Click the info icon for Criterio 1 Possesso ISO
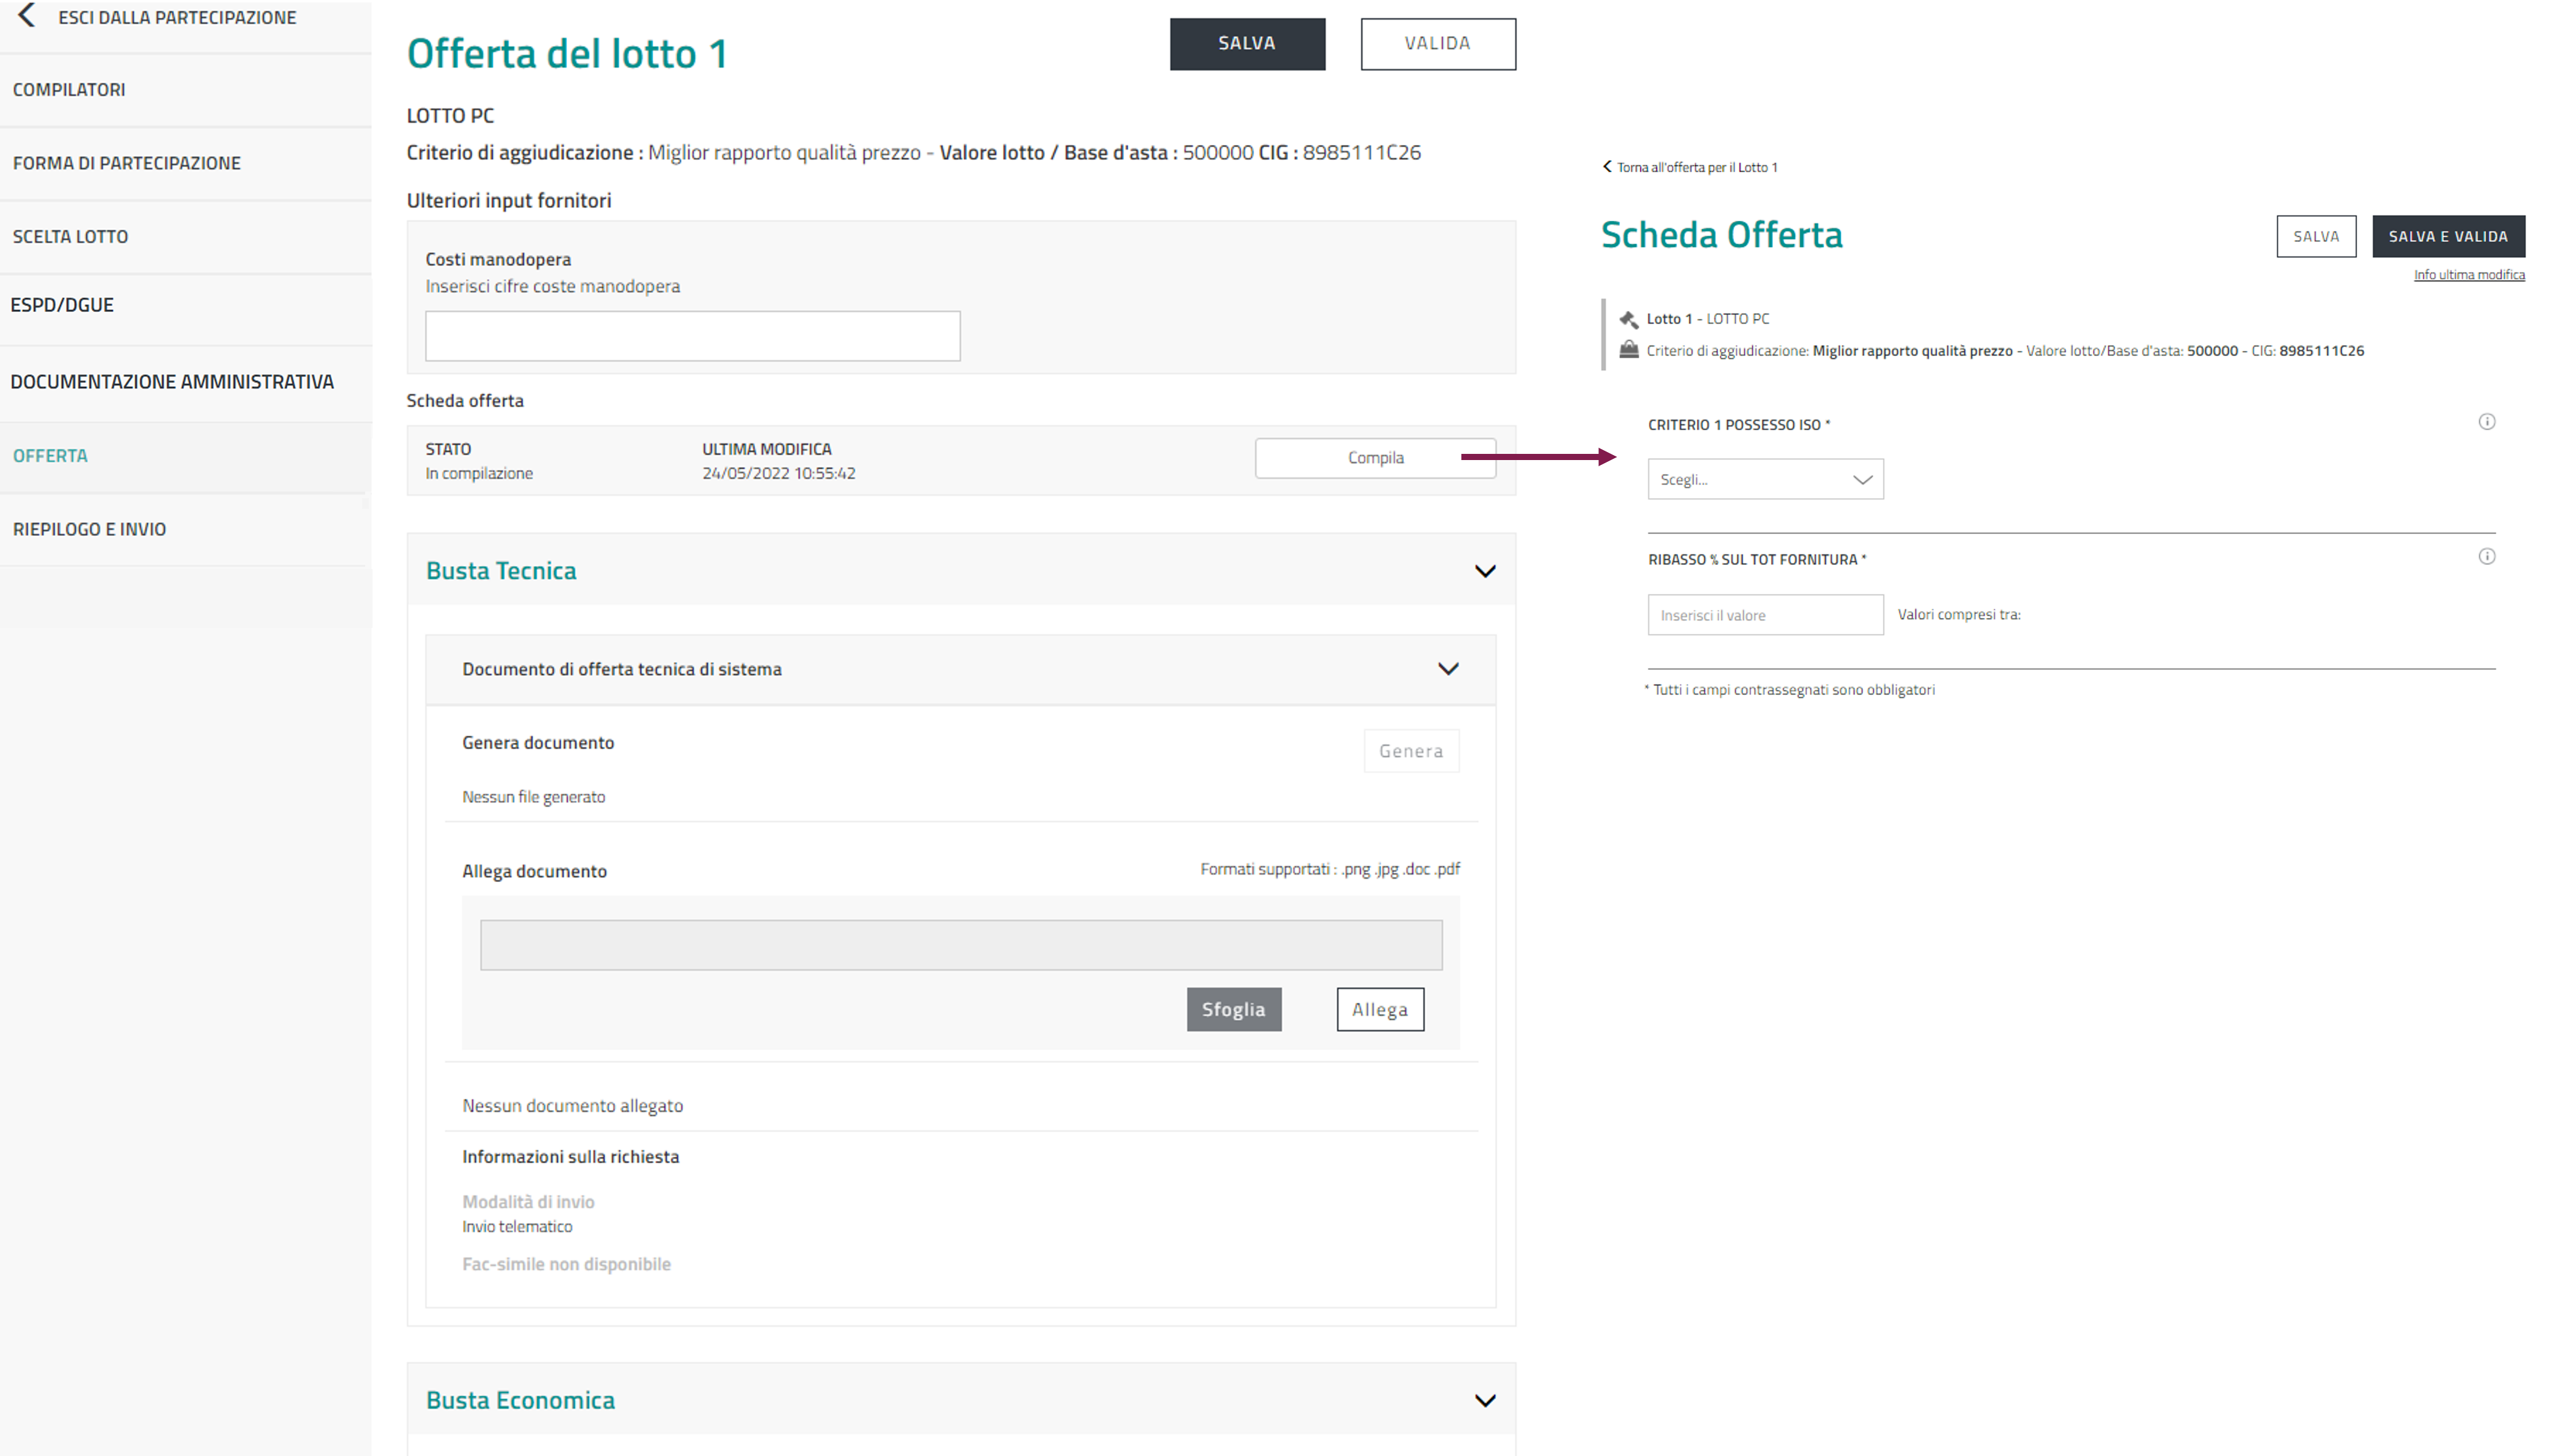2552x1456 pixels. coord(2486,422)
